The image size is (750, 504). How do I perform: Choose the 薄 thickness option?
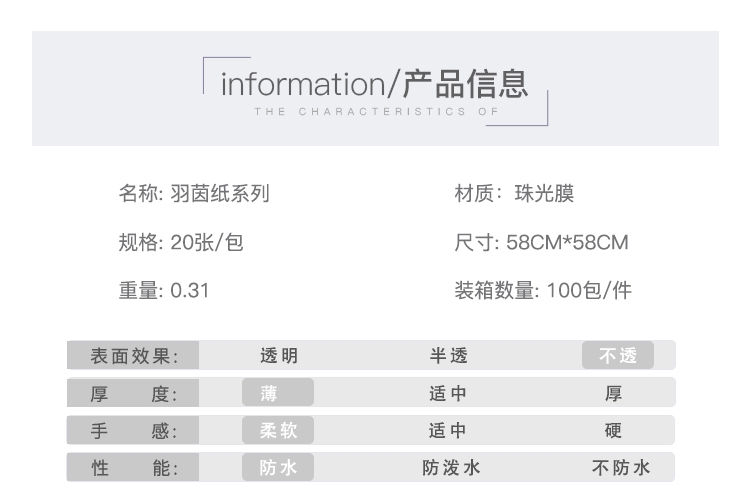[x=278, y=393]
